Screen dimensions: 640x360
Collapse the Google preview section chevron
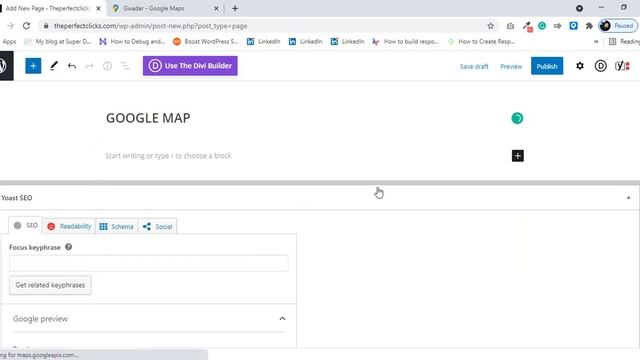pos(282,318)
